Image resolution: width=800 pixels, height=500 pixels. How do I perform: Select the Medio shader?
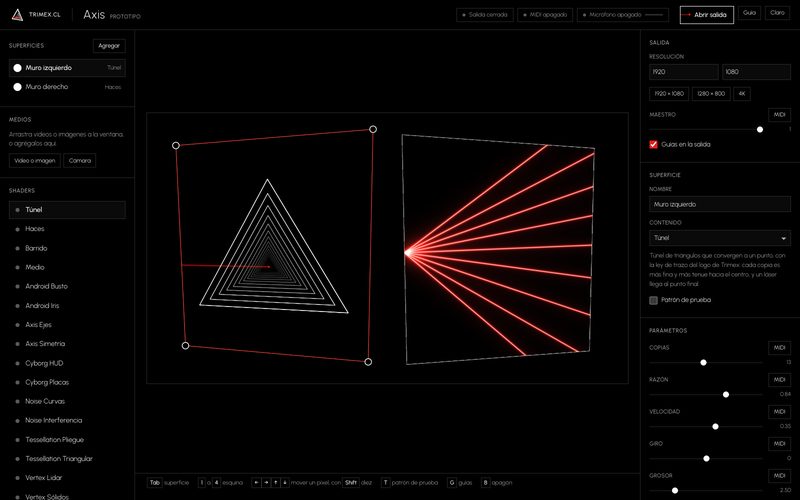67,267
